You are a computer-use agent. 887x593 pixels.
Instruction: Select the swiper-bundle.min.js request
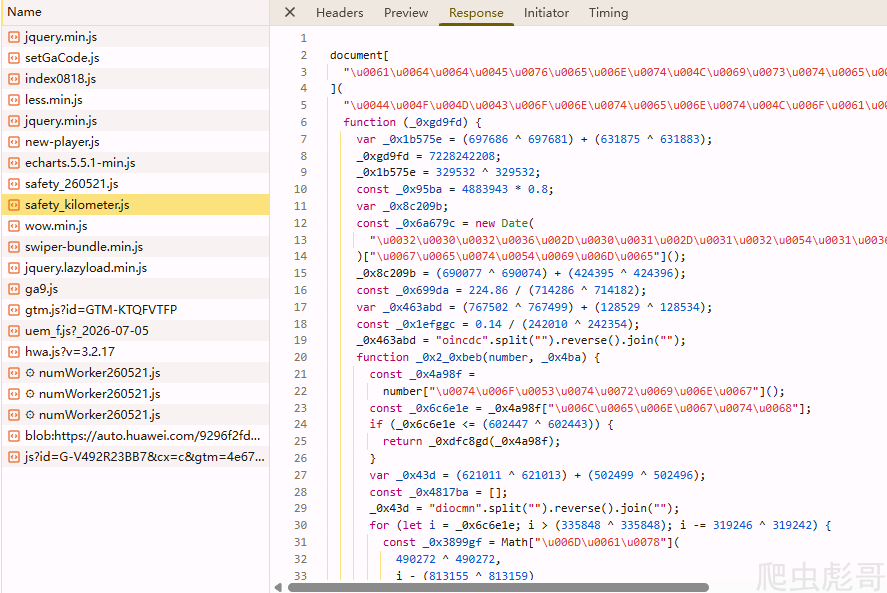click(135, 247)
